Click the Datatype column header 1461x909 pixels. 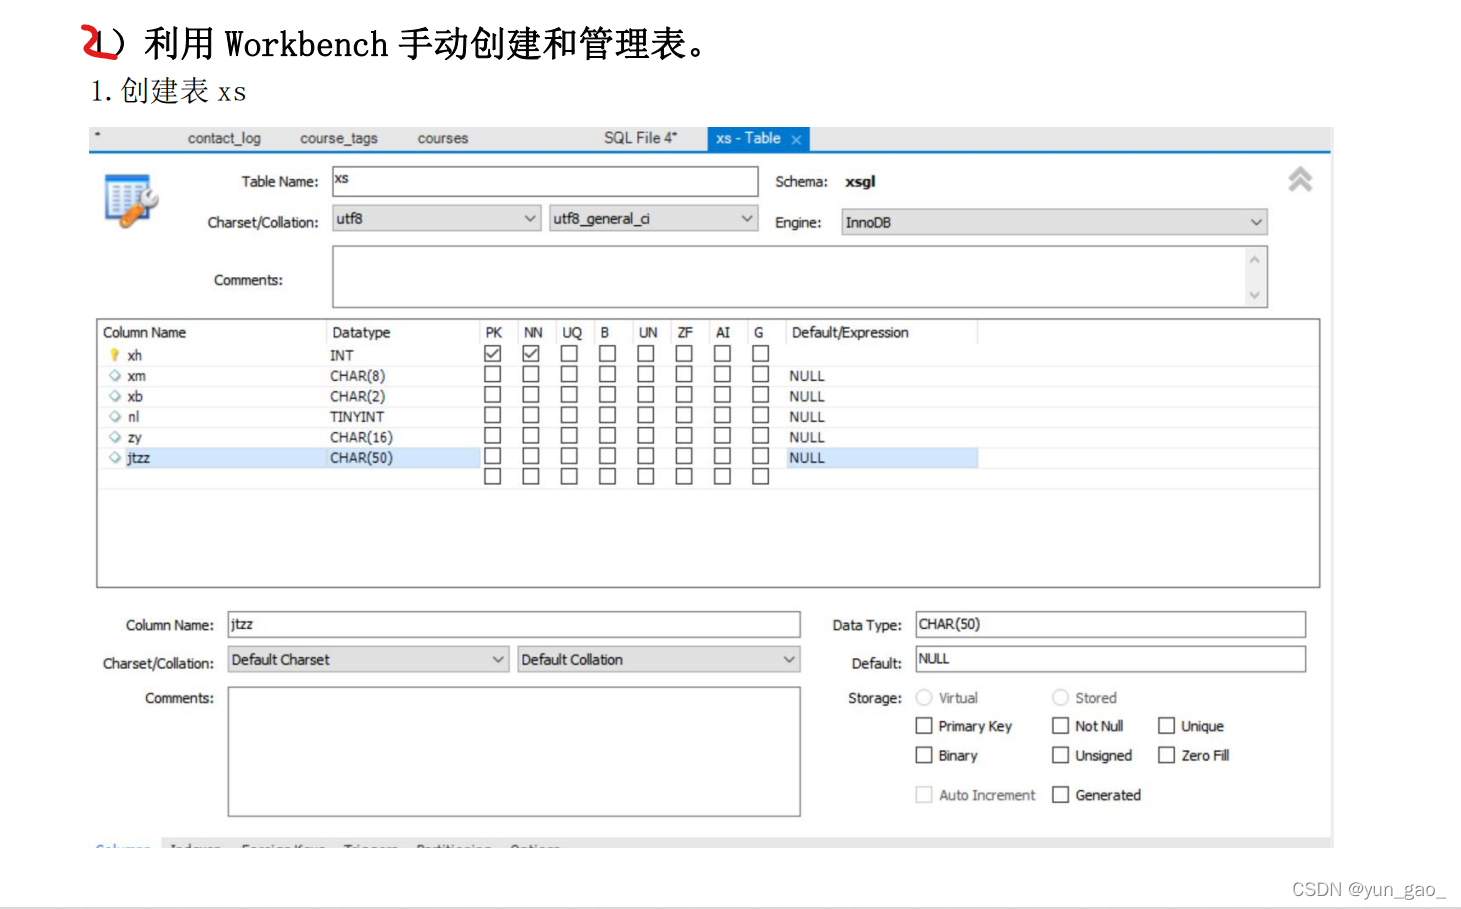(x=361, y=333)
